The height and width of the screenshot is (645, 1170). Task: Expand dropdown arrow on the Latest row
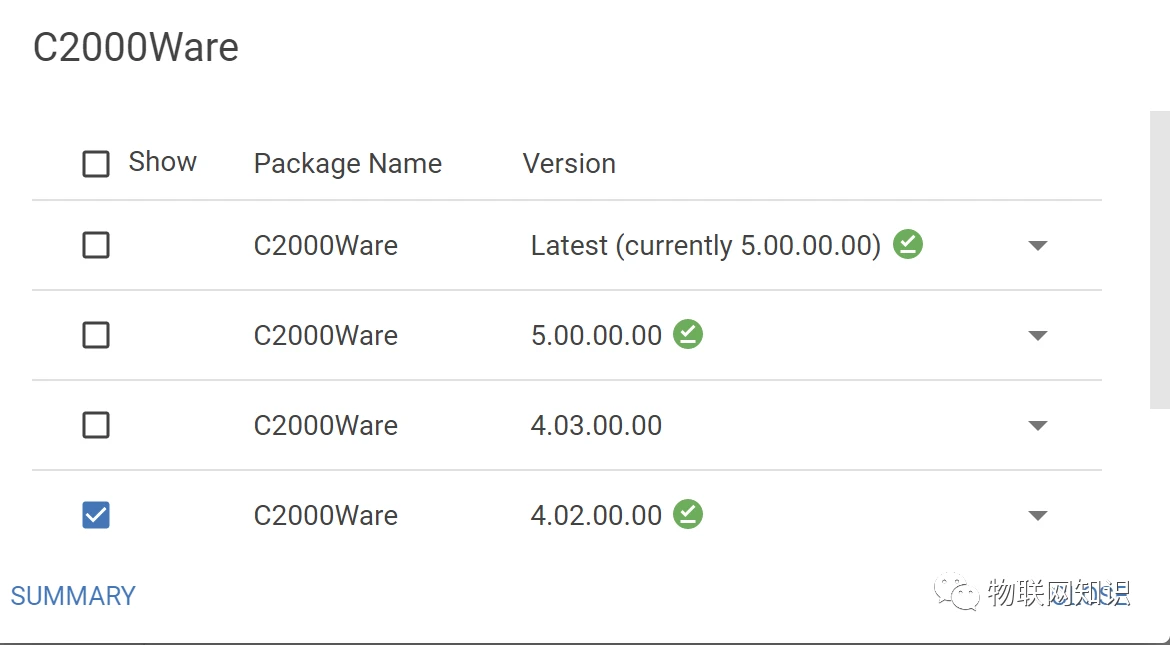point(1038,246)
